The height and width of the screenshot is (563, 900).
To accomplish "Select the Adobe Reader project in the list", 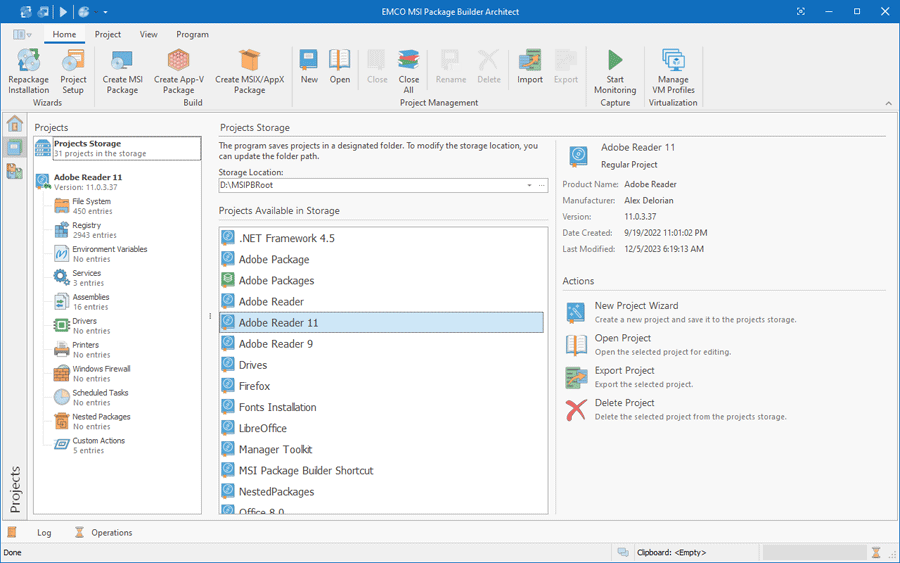I will pyautogui.click(x=382, y=302).
